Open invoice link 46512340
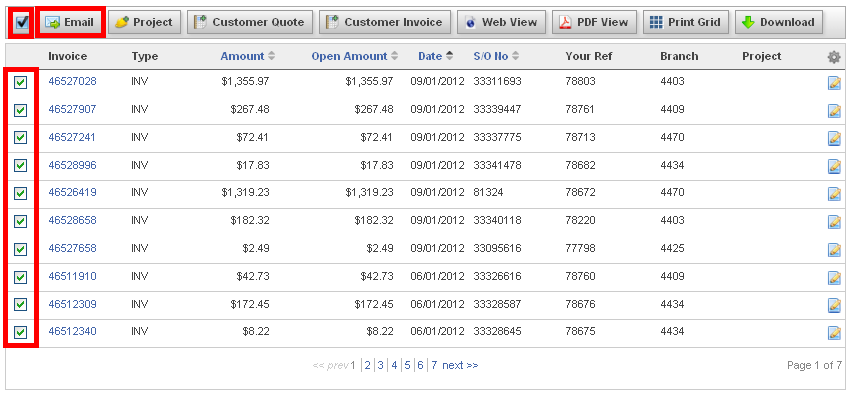 [x=72, y=331]
